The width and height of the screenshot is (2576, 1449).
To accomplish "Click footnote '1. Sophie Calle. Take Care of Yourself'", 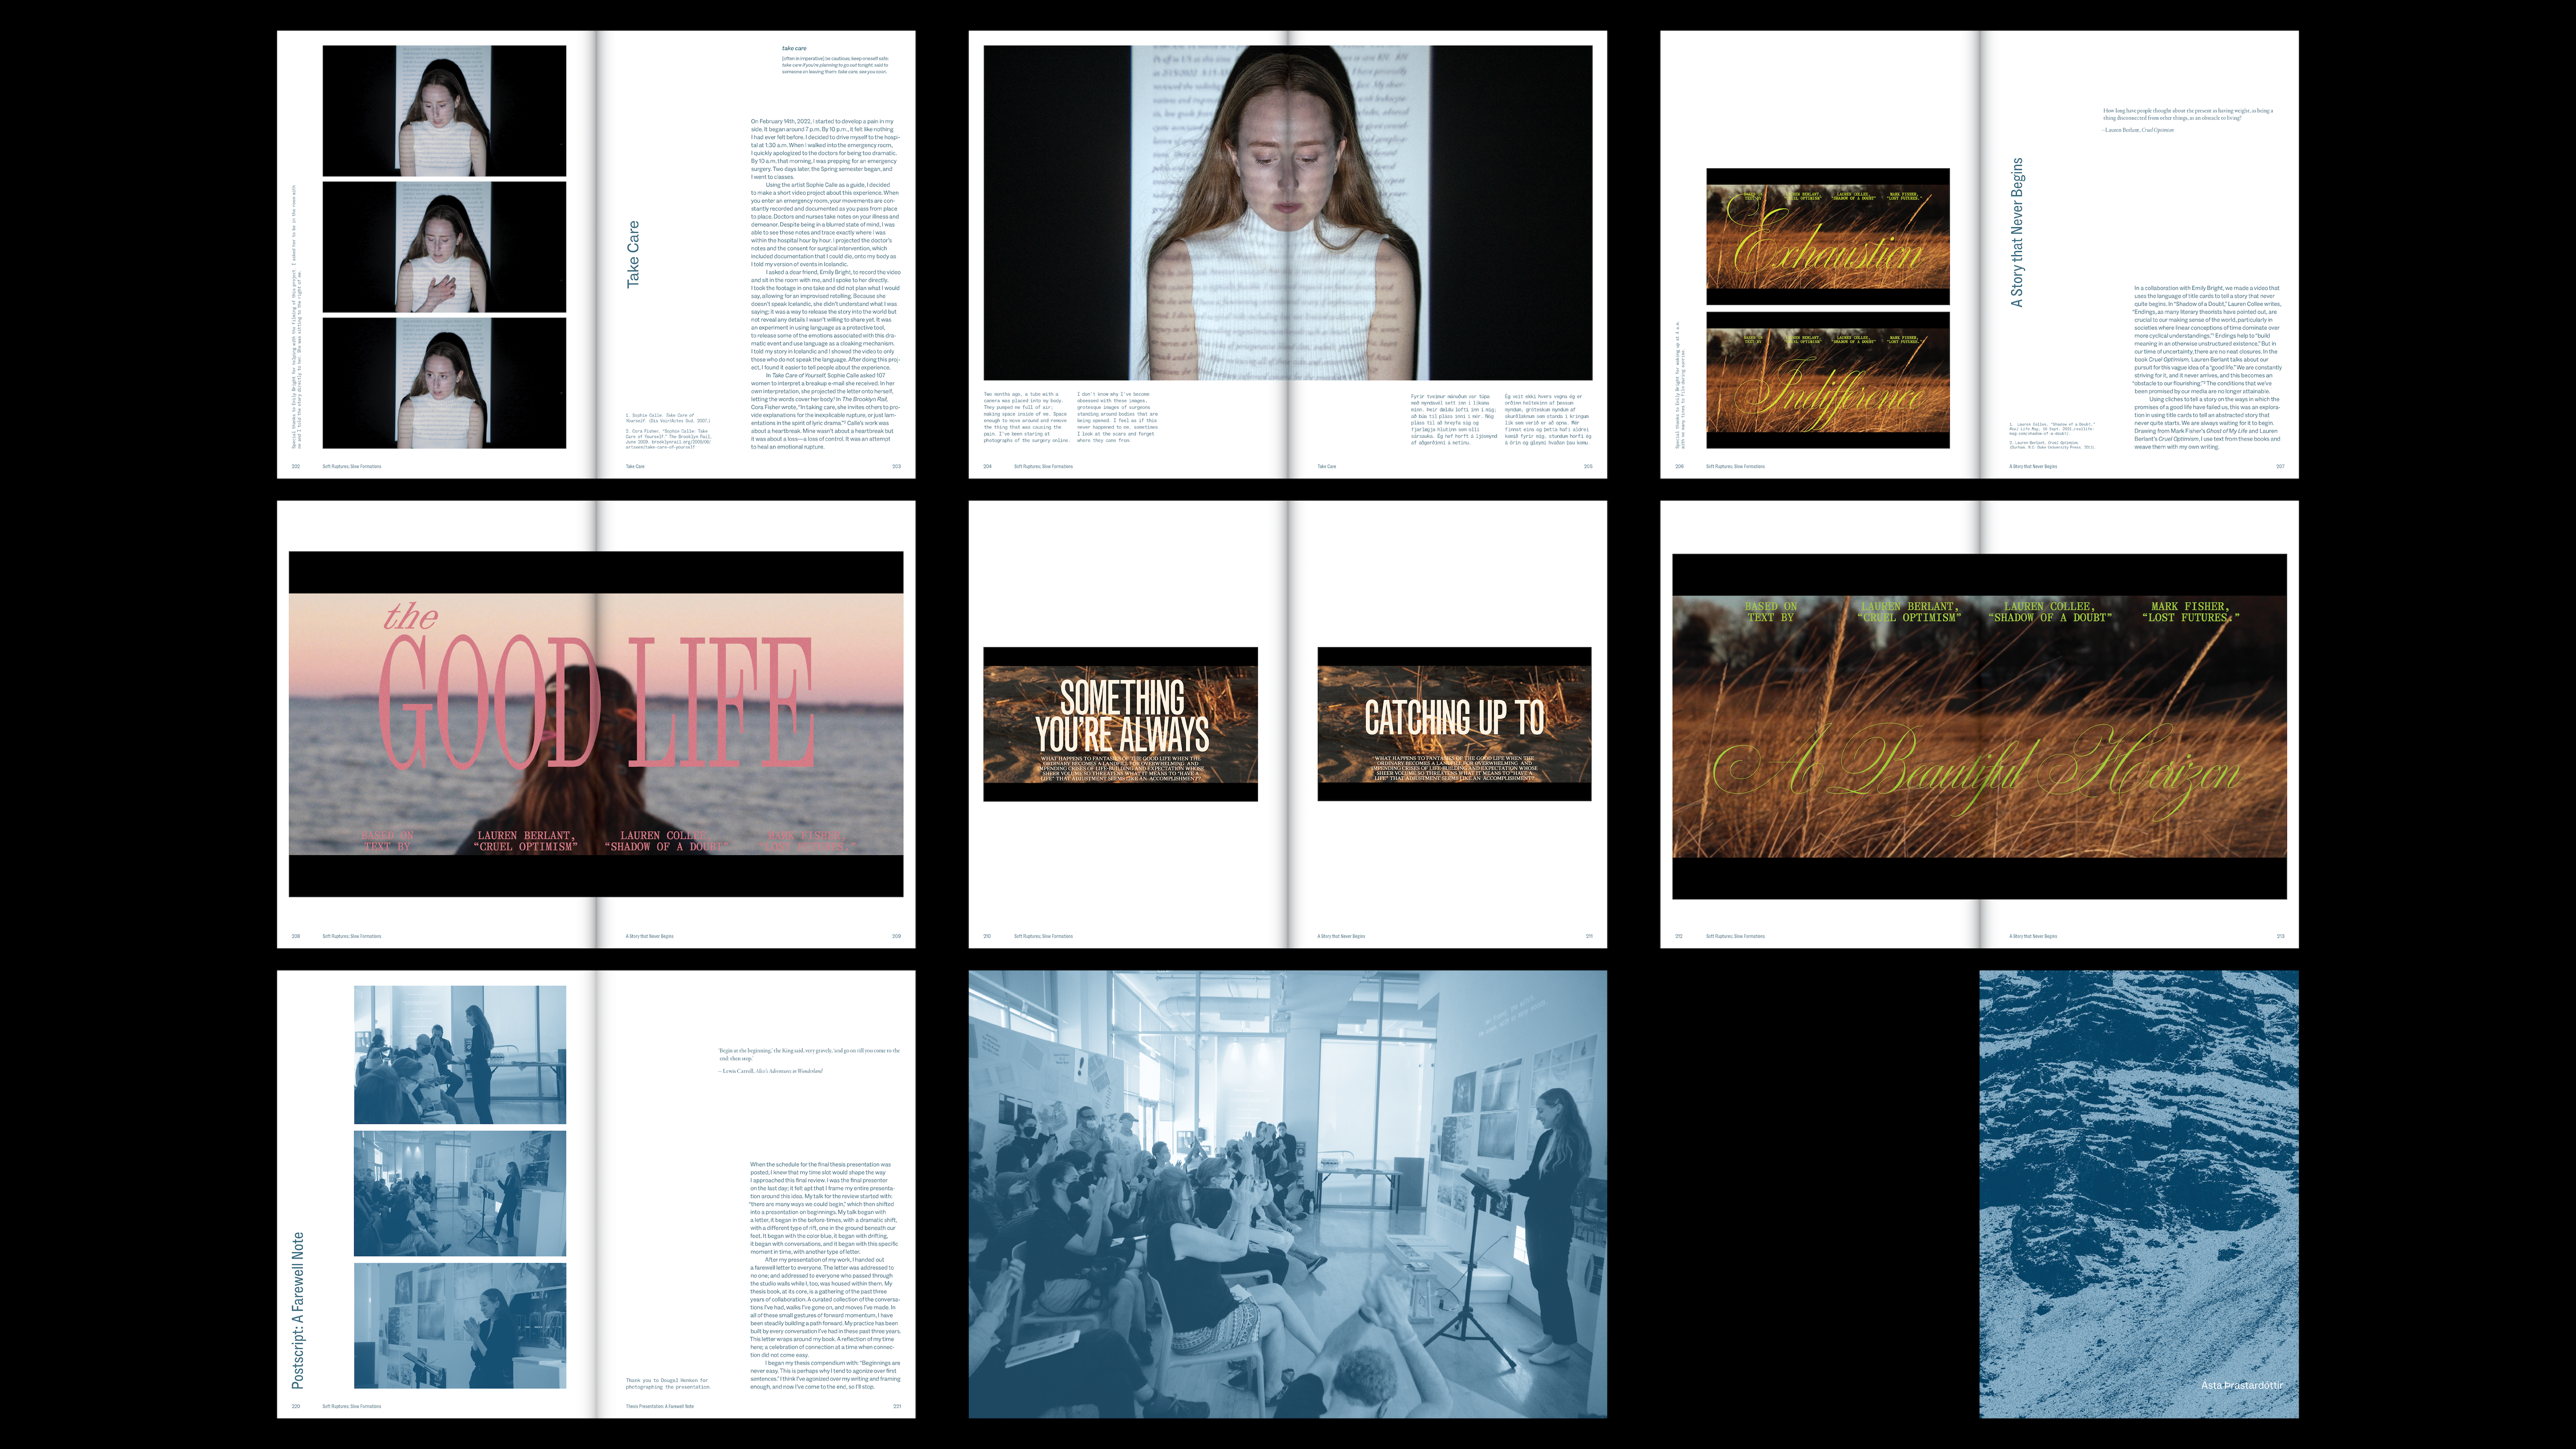I will (x=668, y=418).
